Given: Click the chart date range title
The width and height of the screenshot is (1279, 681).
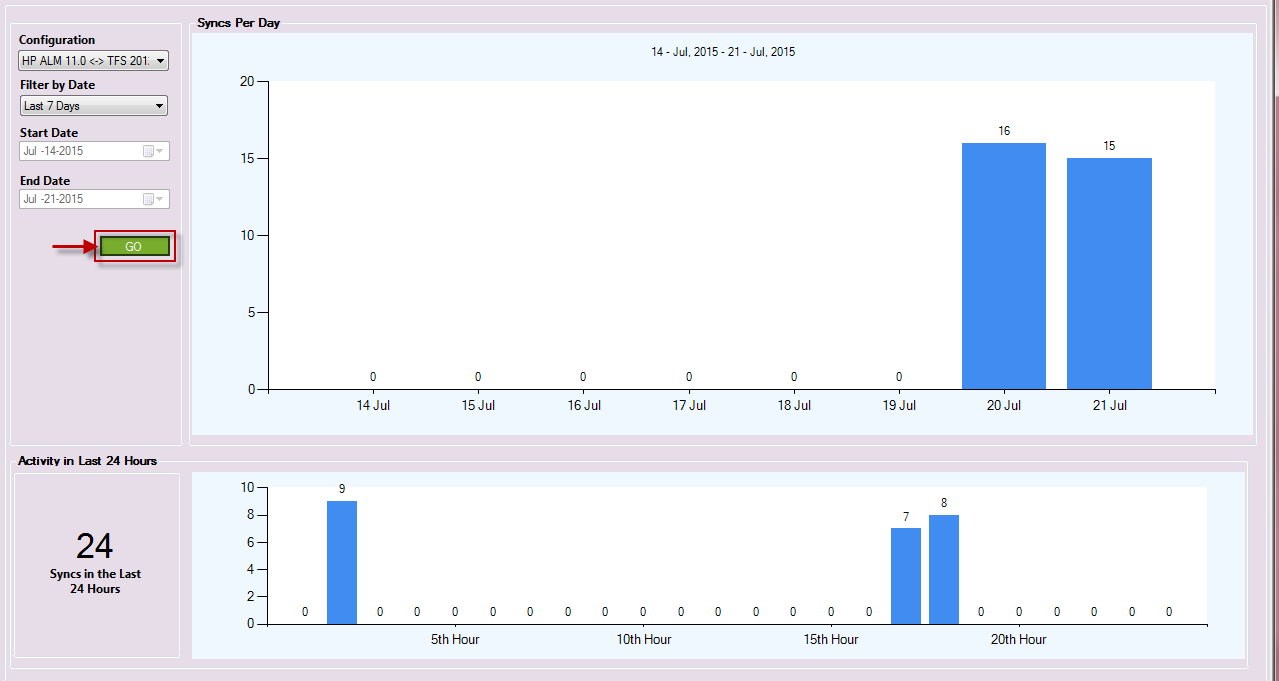Looking at the screenshot, I should point(723,52).
